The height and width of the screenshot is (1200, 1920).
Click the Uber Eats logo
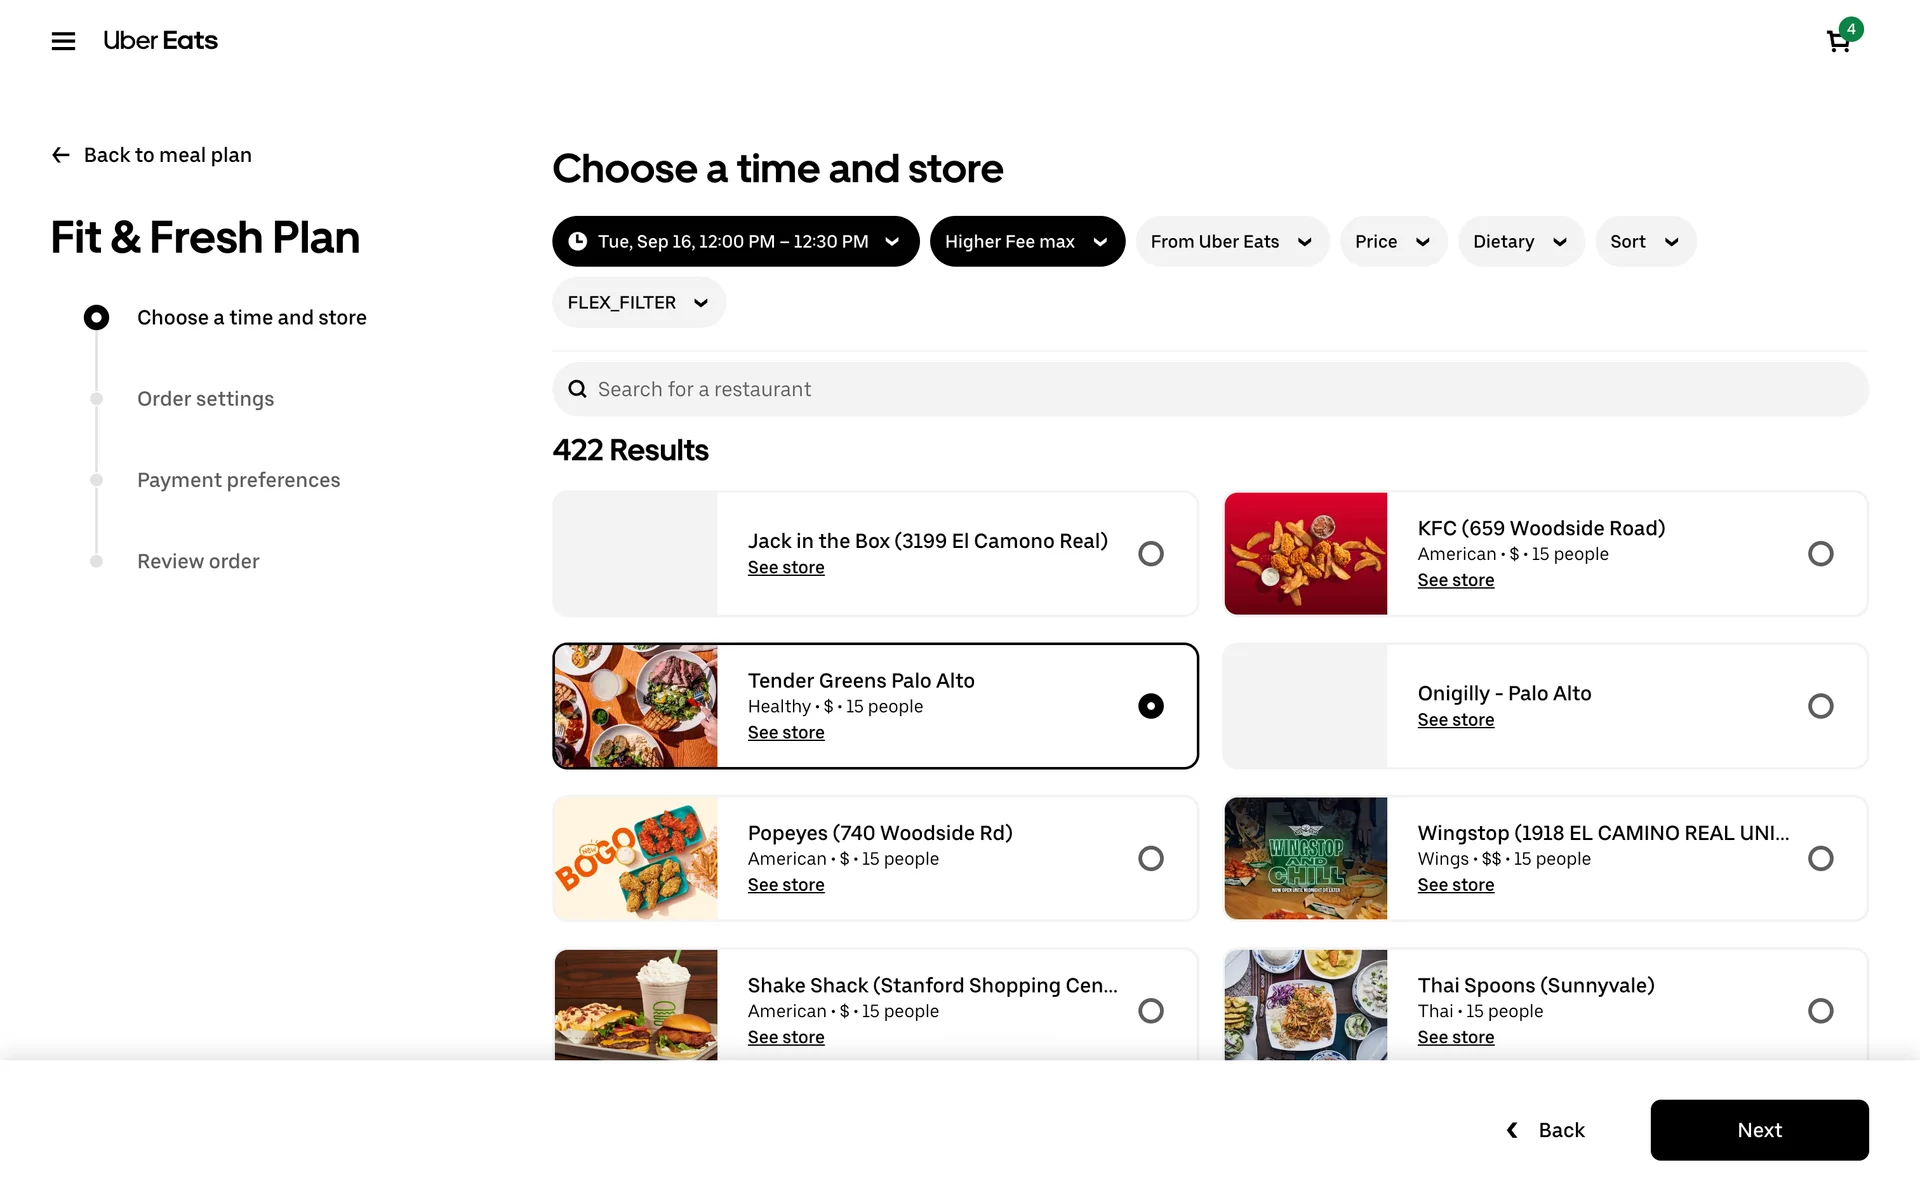pos(160,41)
